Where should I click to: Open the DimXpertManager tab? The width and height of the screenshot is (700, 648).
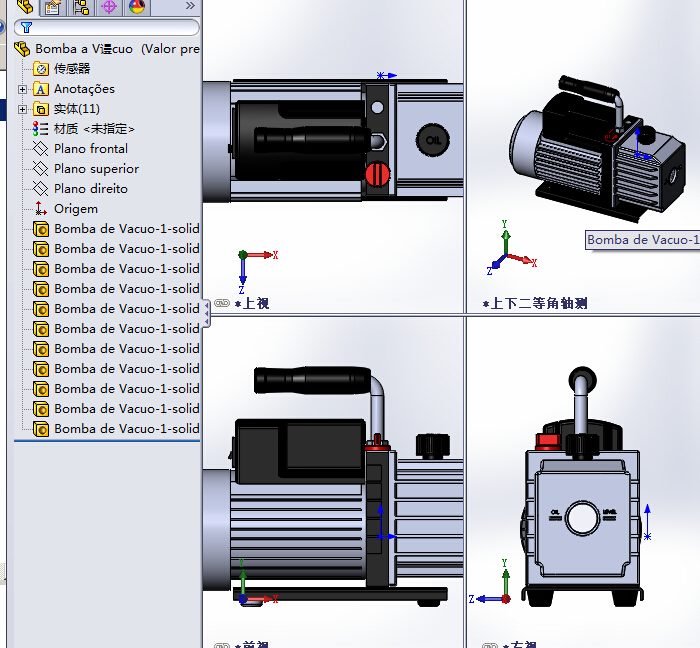(109, 7)
